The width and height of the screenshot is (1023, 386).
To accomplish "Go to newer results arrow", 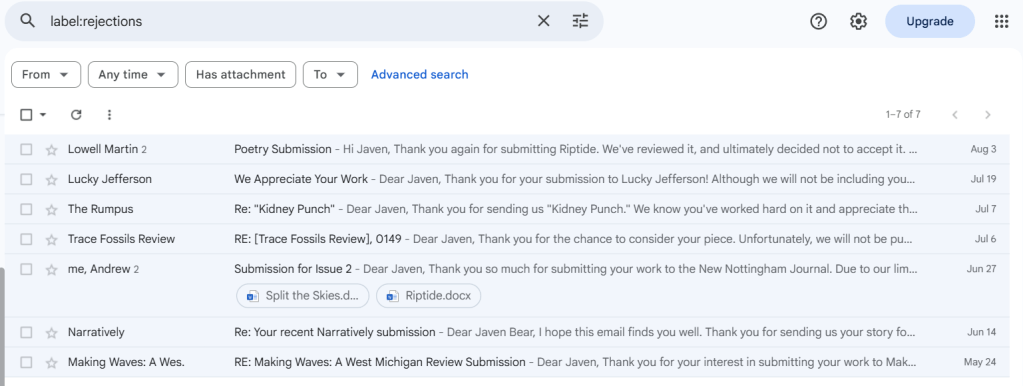I will click(x=954, y=115).
